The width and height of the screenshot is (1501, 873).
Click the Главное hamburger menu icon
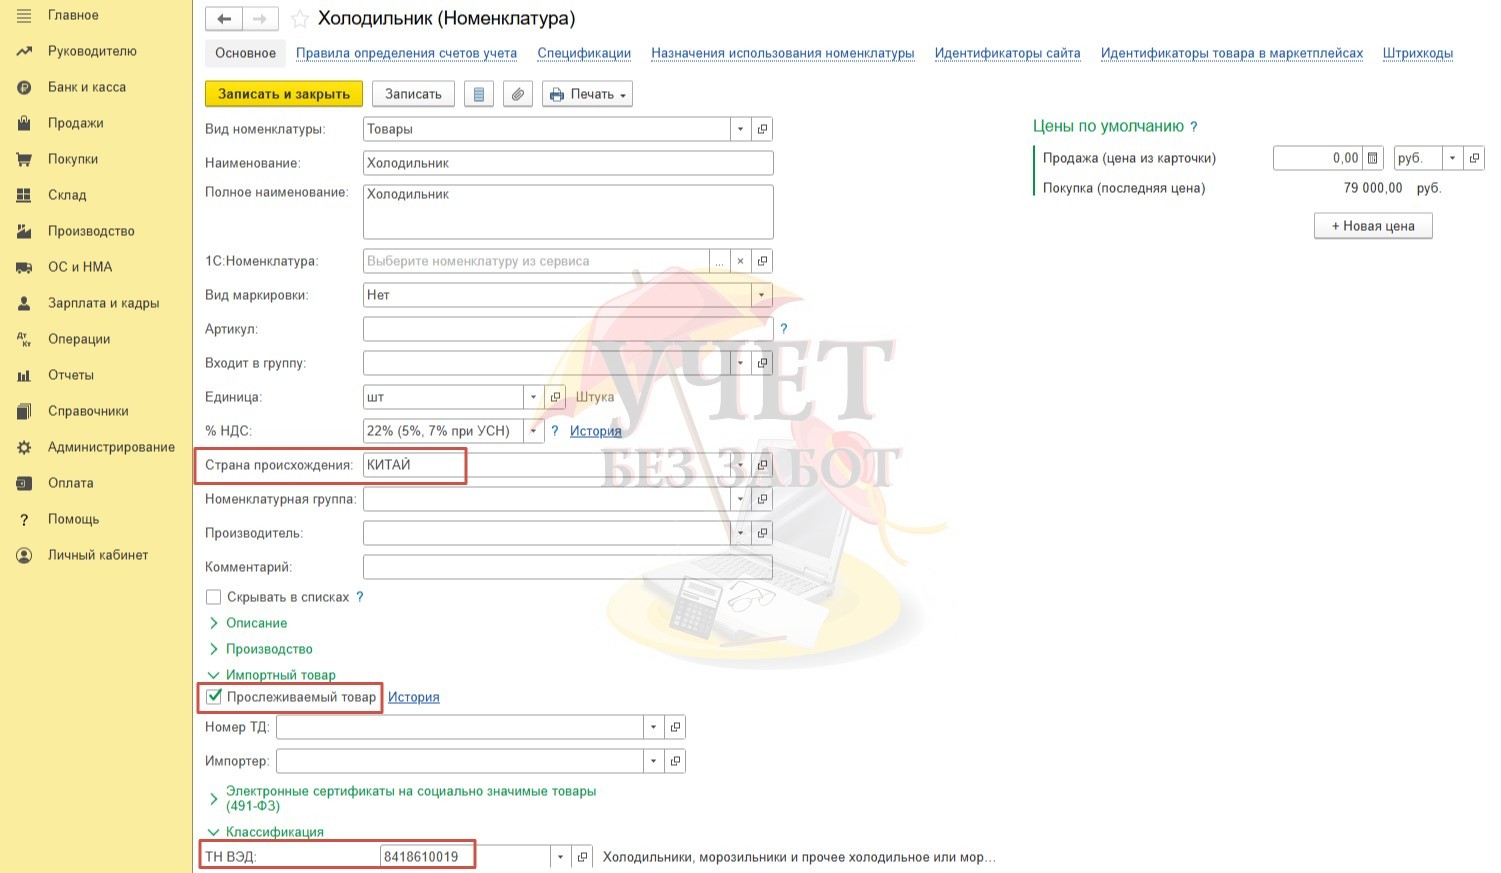[24, 15]
